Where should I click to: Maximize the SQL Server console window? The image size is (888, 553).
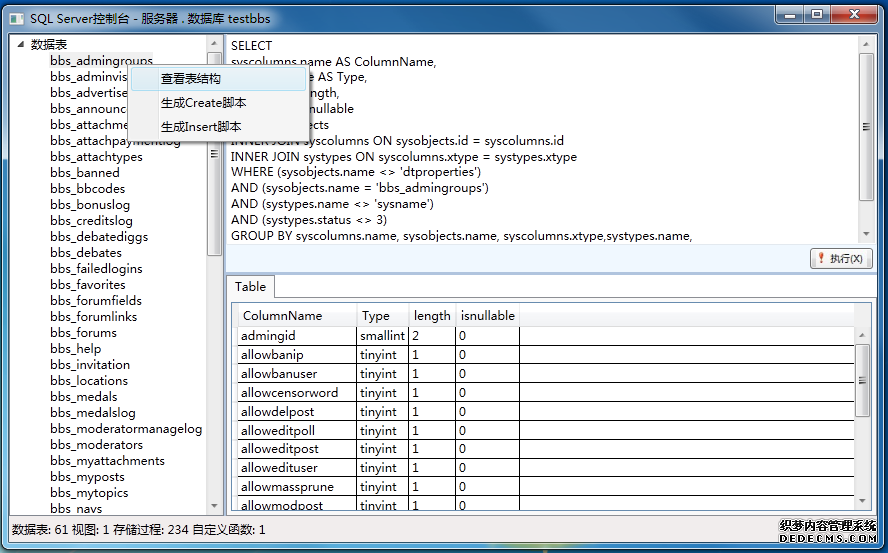[x=817, y=15]
